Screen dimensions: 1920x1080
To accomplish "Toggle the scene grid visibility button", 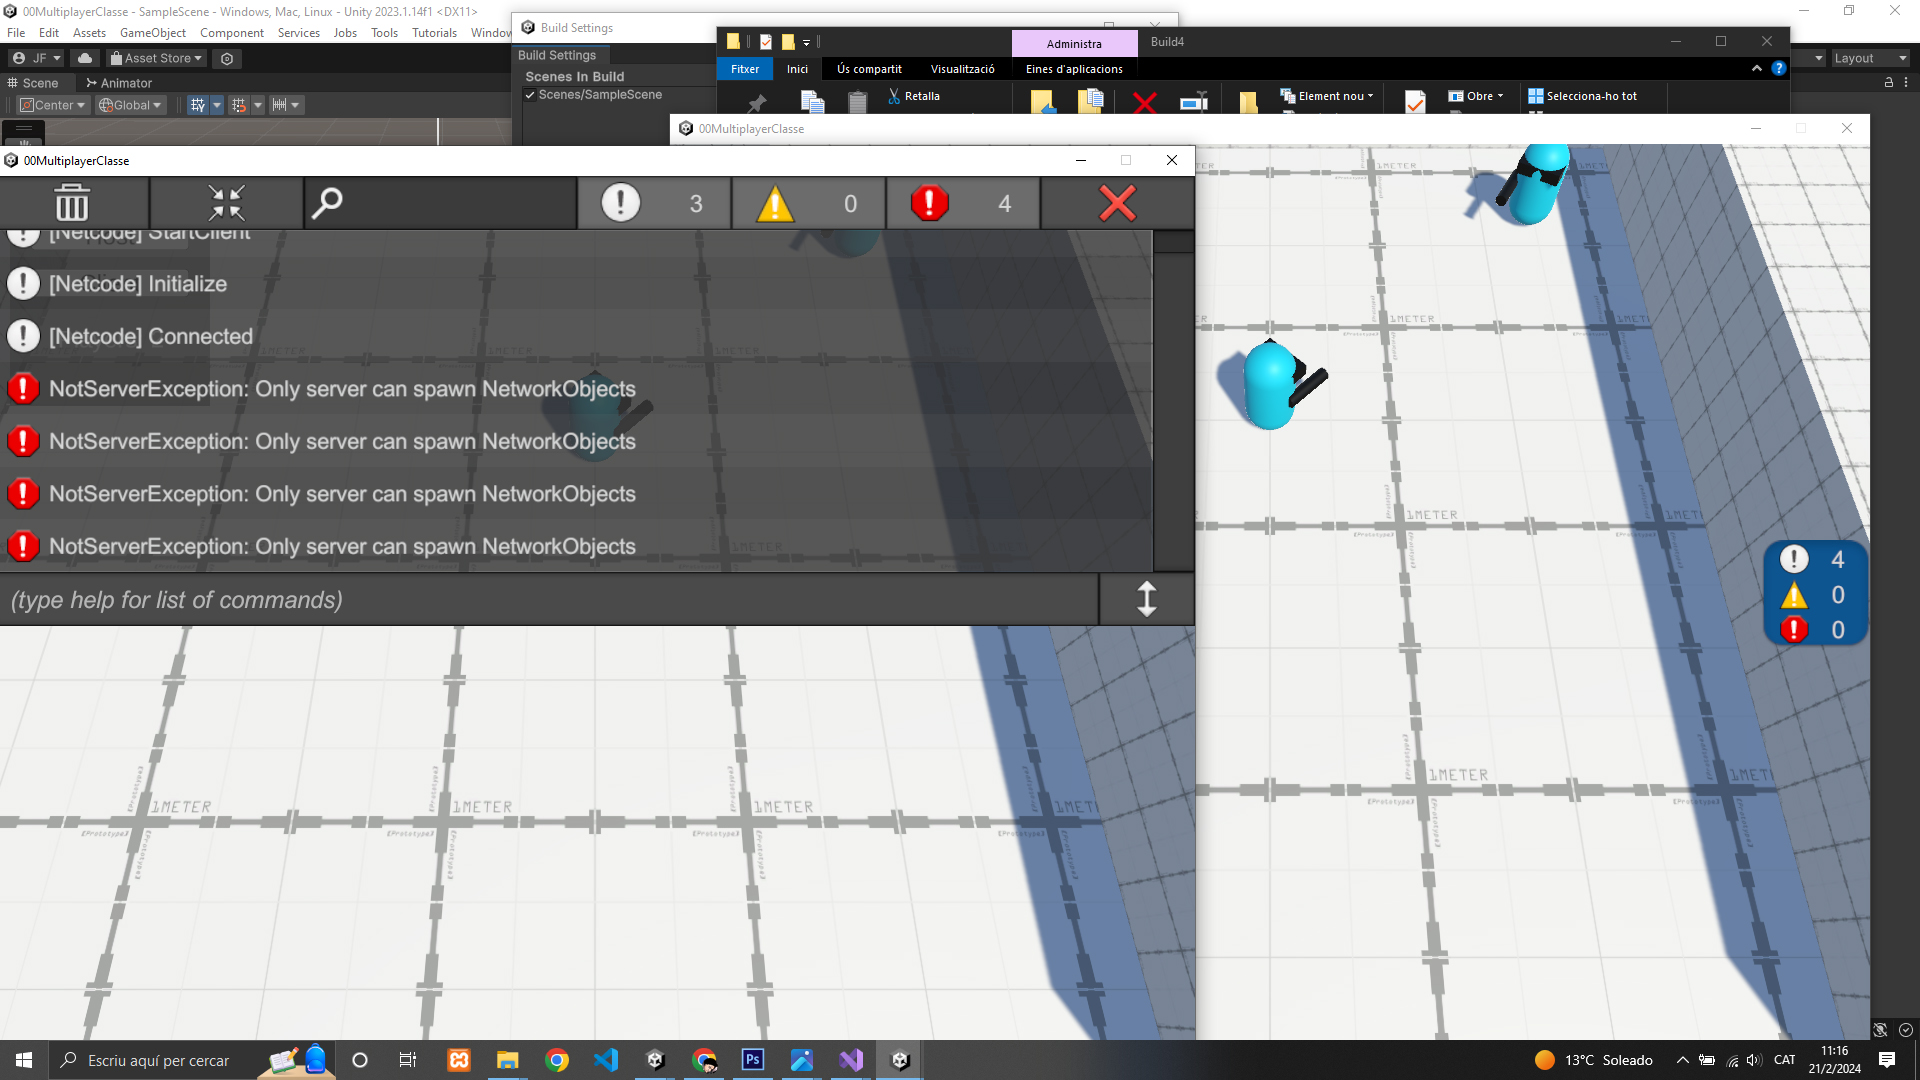I will (198, 105).
